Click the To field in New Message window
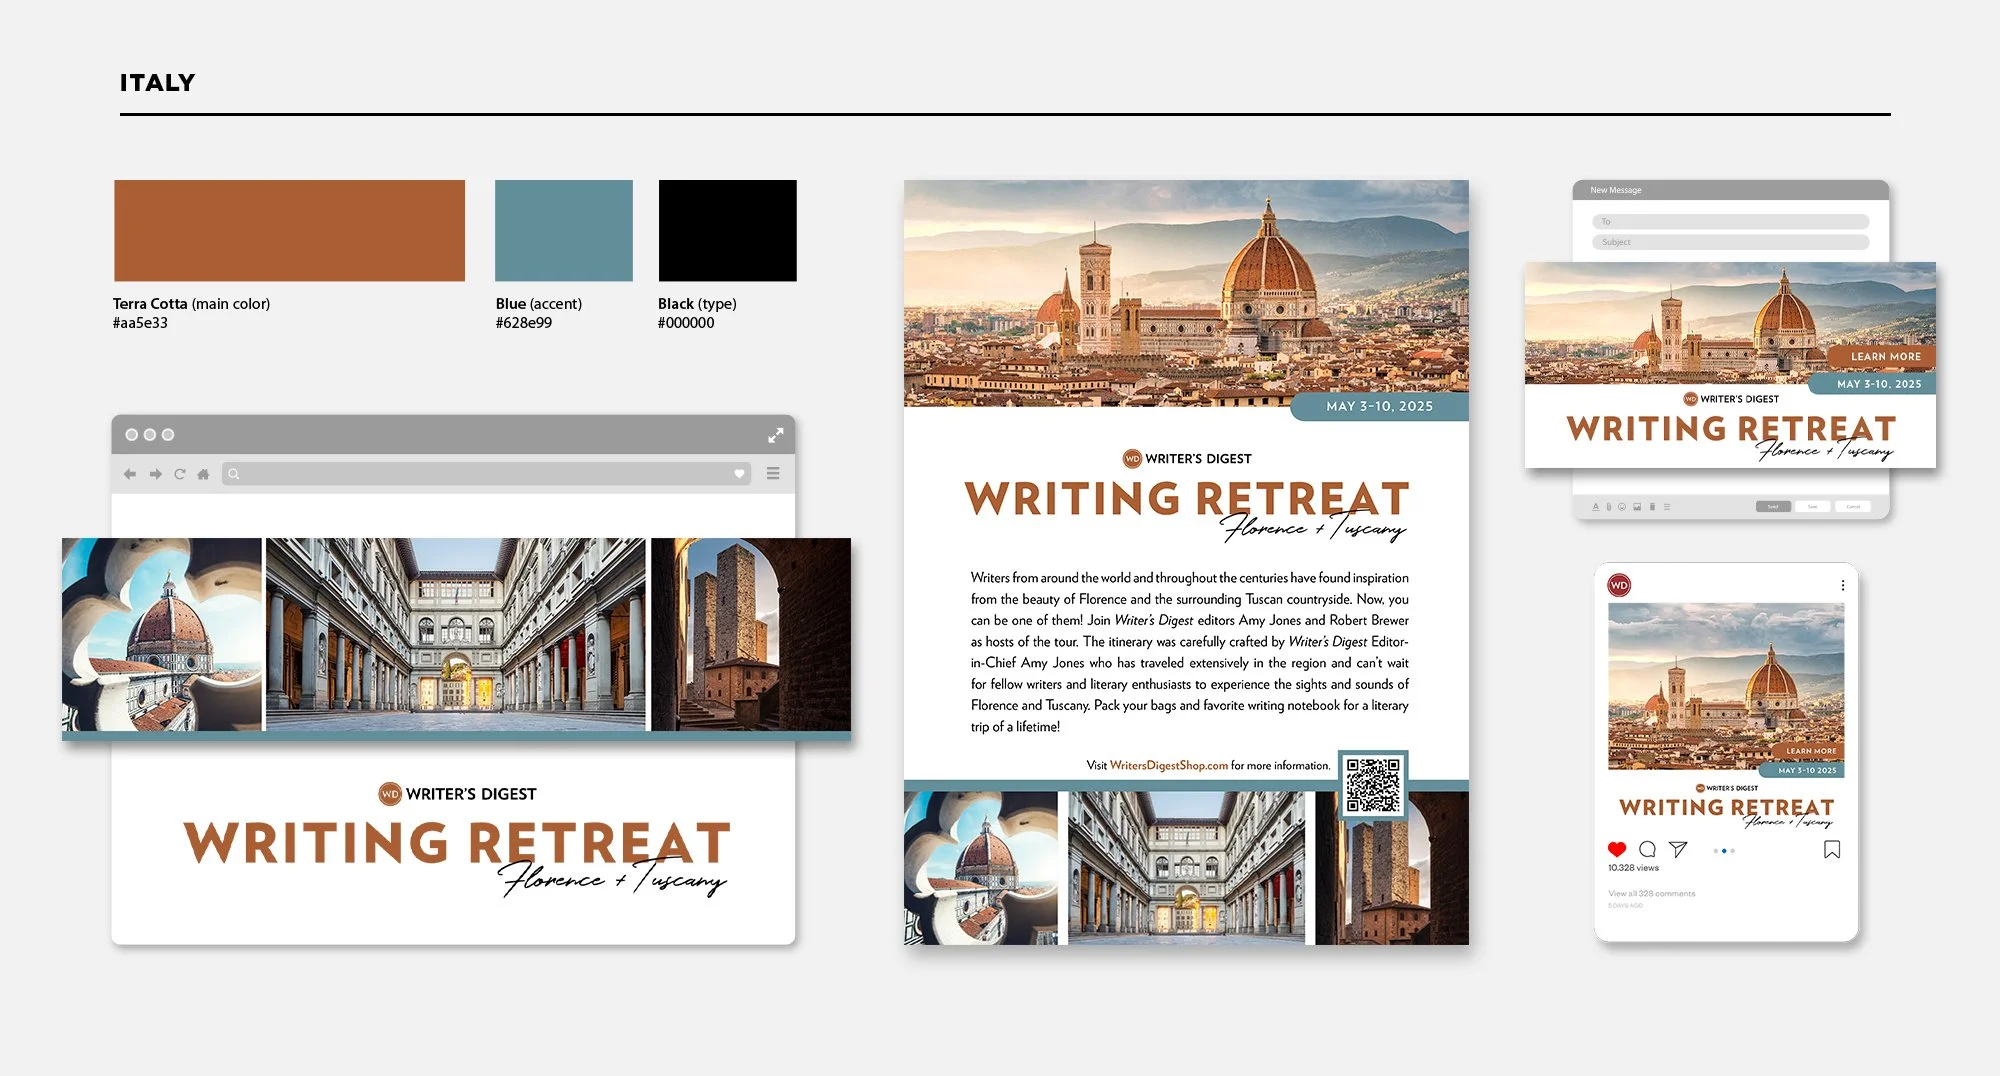The image size is (2000, 1076). click(1730, 222)
